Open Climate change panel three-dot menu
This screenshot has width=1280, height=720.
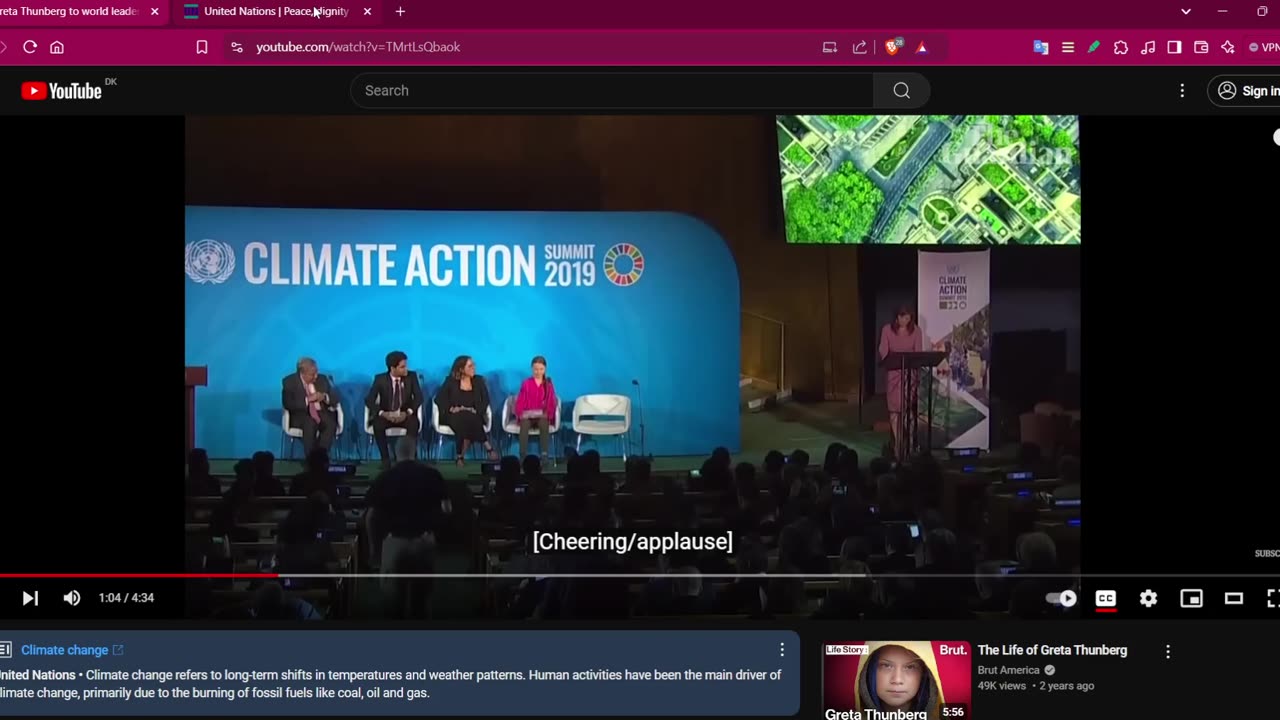point(782,650)
